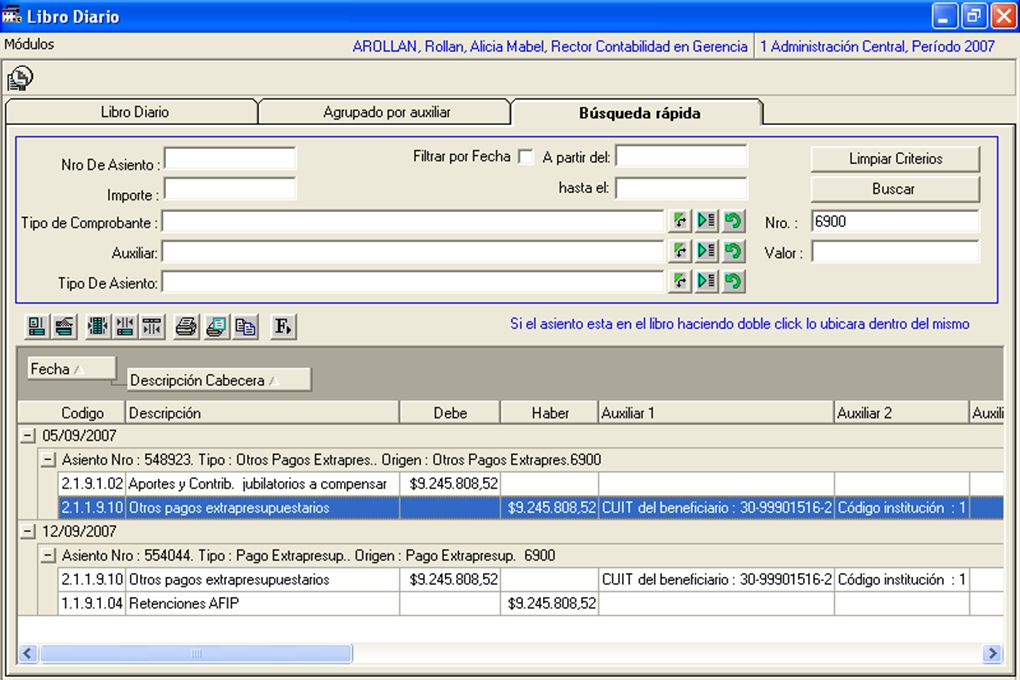Viewport: 1020px width, 680px height.
Task: Click the F font button in the grid toolbar
Action: (283, 326)
